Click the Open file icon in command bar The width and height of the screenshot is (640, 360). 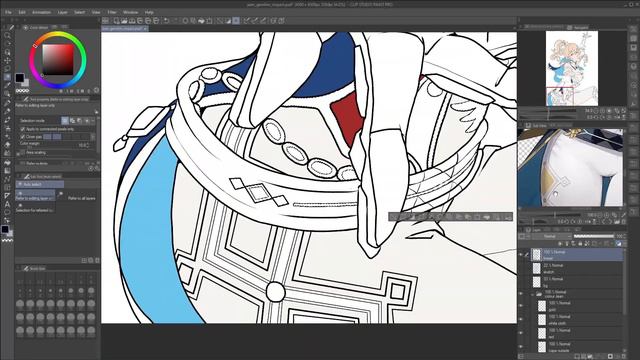pos(124,20)
